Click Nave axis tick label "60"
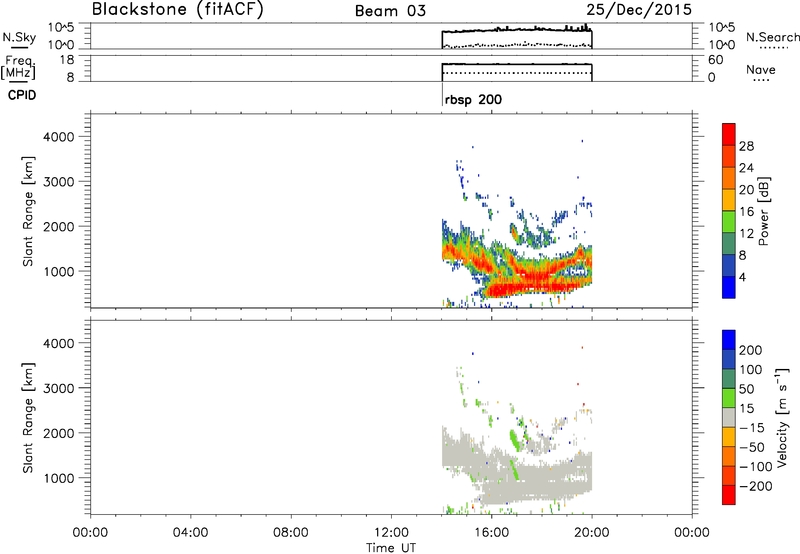The image size is (800, 554). 716,60
